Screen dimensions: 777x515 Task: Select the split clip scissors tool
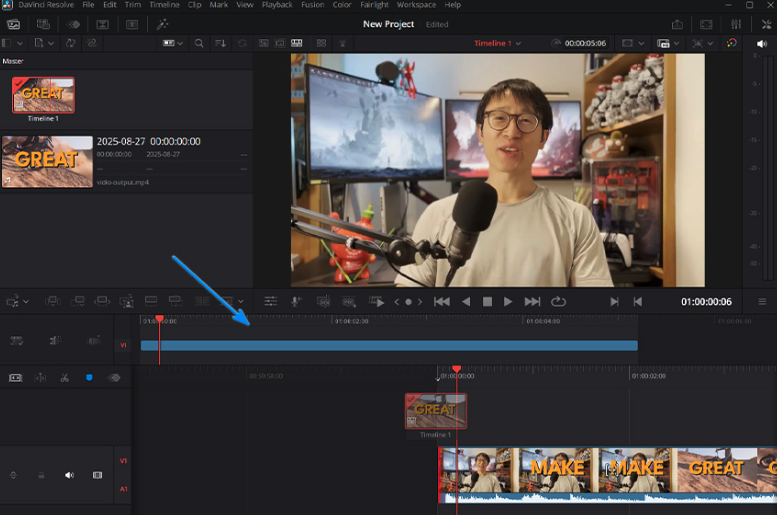[64, 378]
